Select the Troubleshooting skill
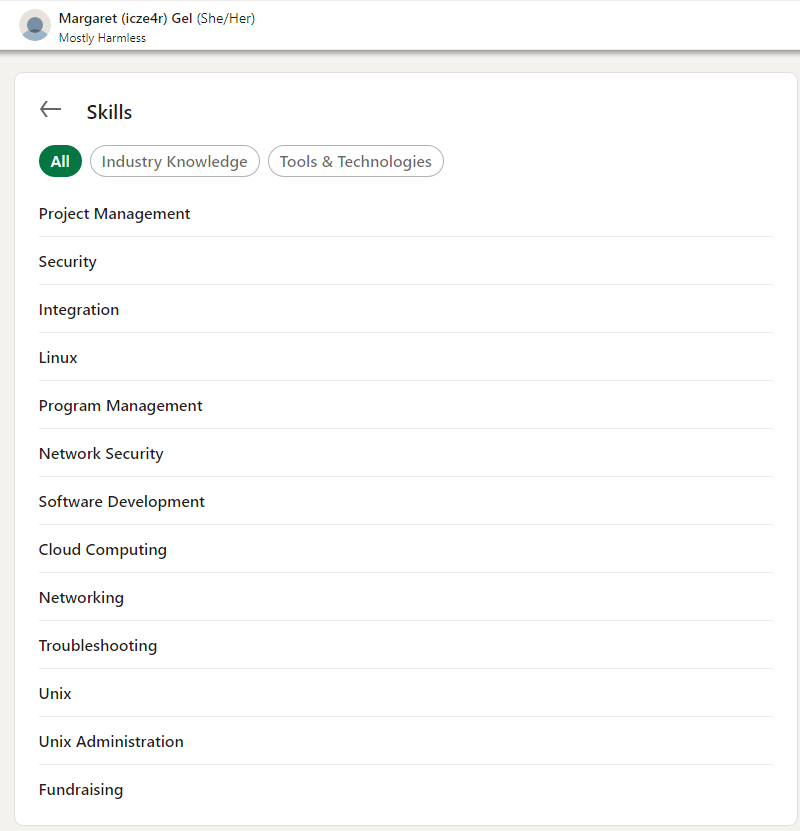The image size is (800, 831). tap(98, 646)
